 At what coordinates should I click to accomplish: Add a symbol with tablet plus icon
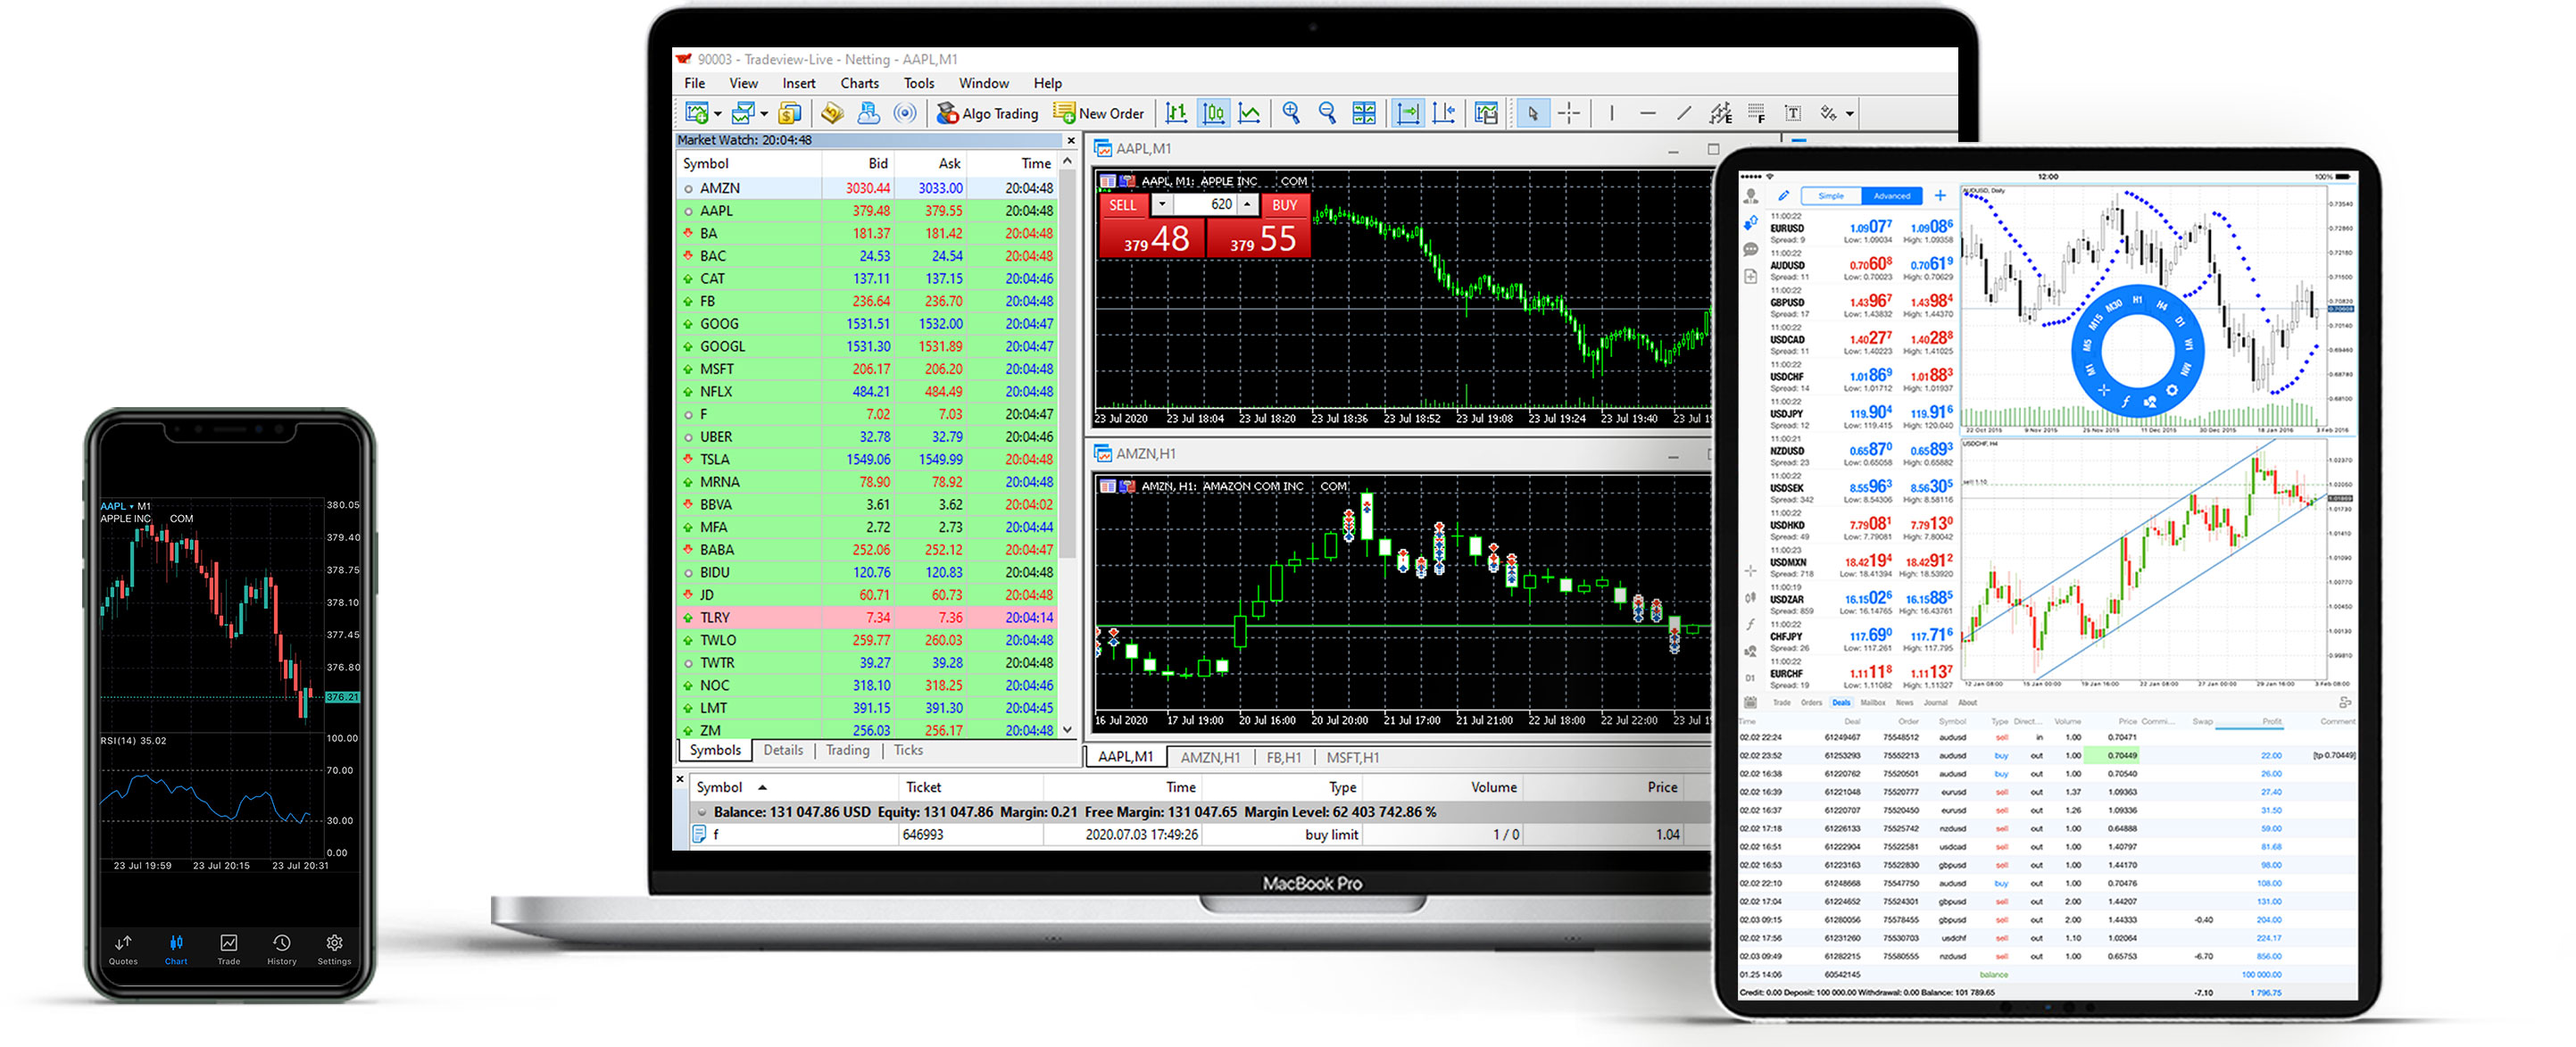[1940, 196]
